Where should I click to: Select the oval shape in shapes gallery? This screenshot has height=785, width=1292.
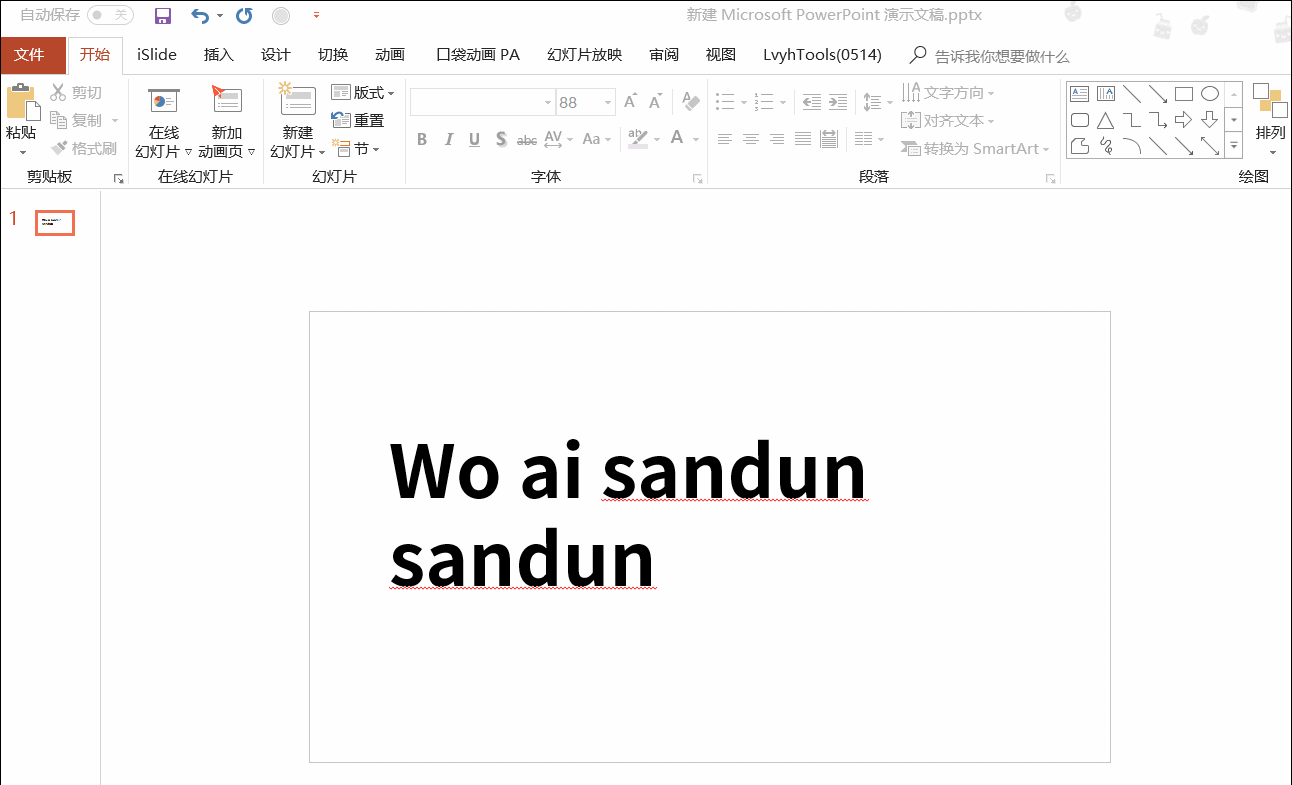[1210, 94]
